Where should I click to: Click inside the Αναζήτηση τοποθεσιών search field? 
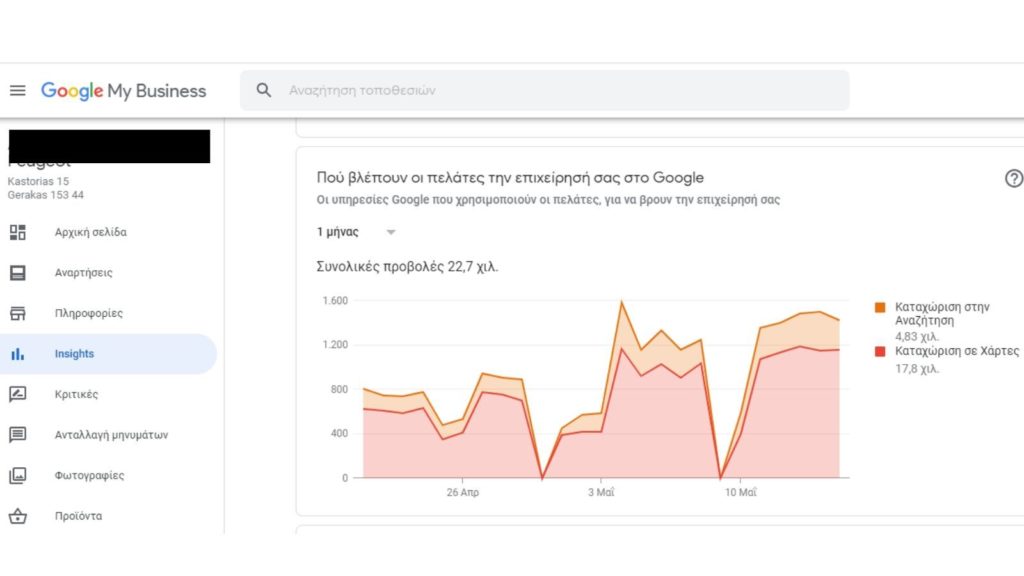click(544, 90)
